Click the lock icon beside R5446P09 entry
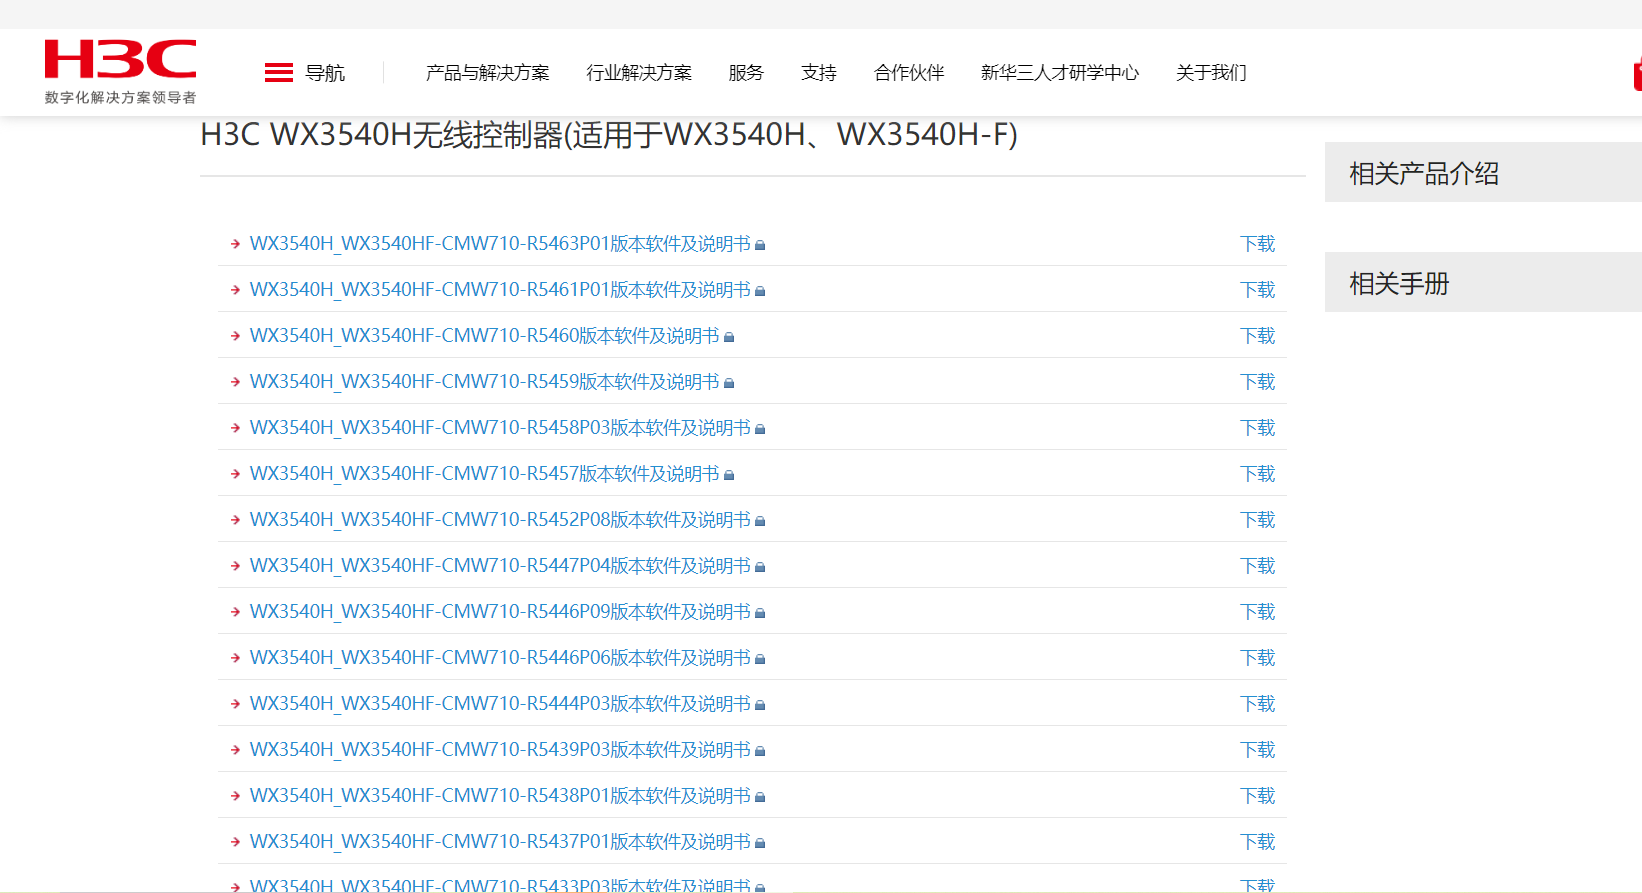 [760, 613]
